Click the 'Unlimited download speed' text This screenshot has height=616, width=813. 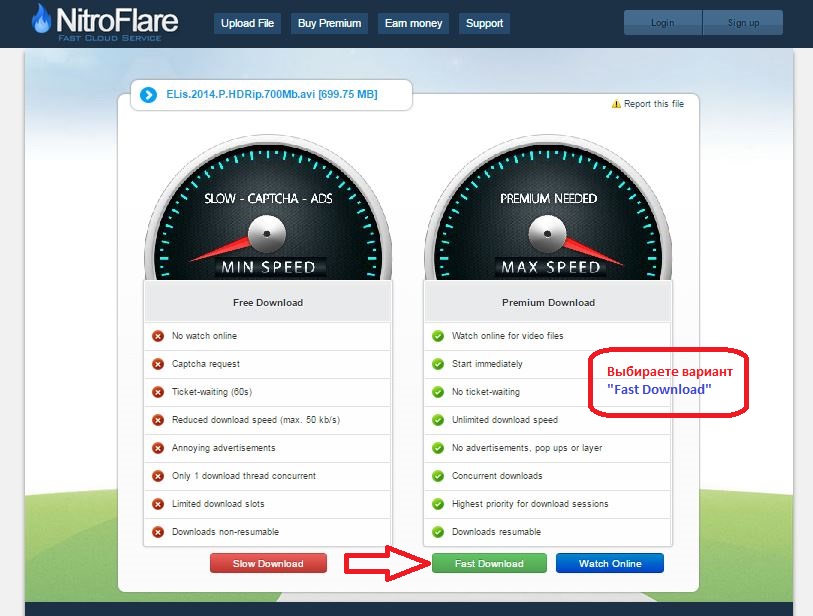(x=505, y=420)
